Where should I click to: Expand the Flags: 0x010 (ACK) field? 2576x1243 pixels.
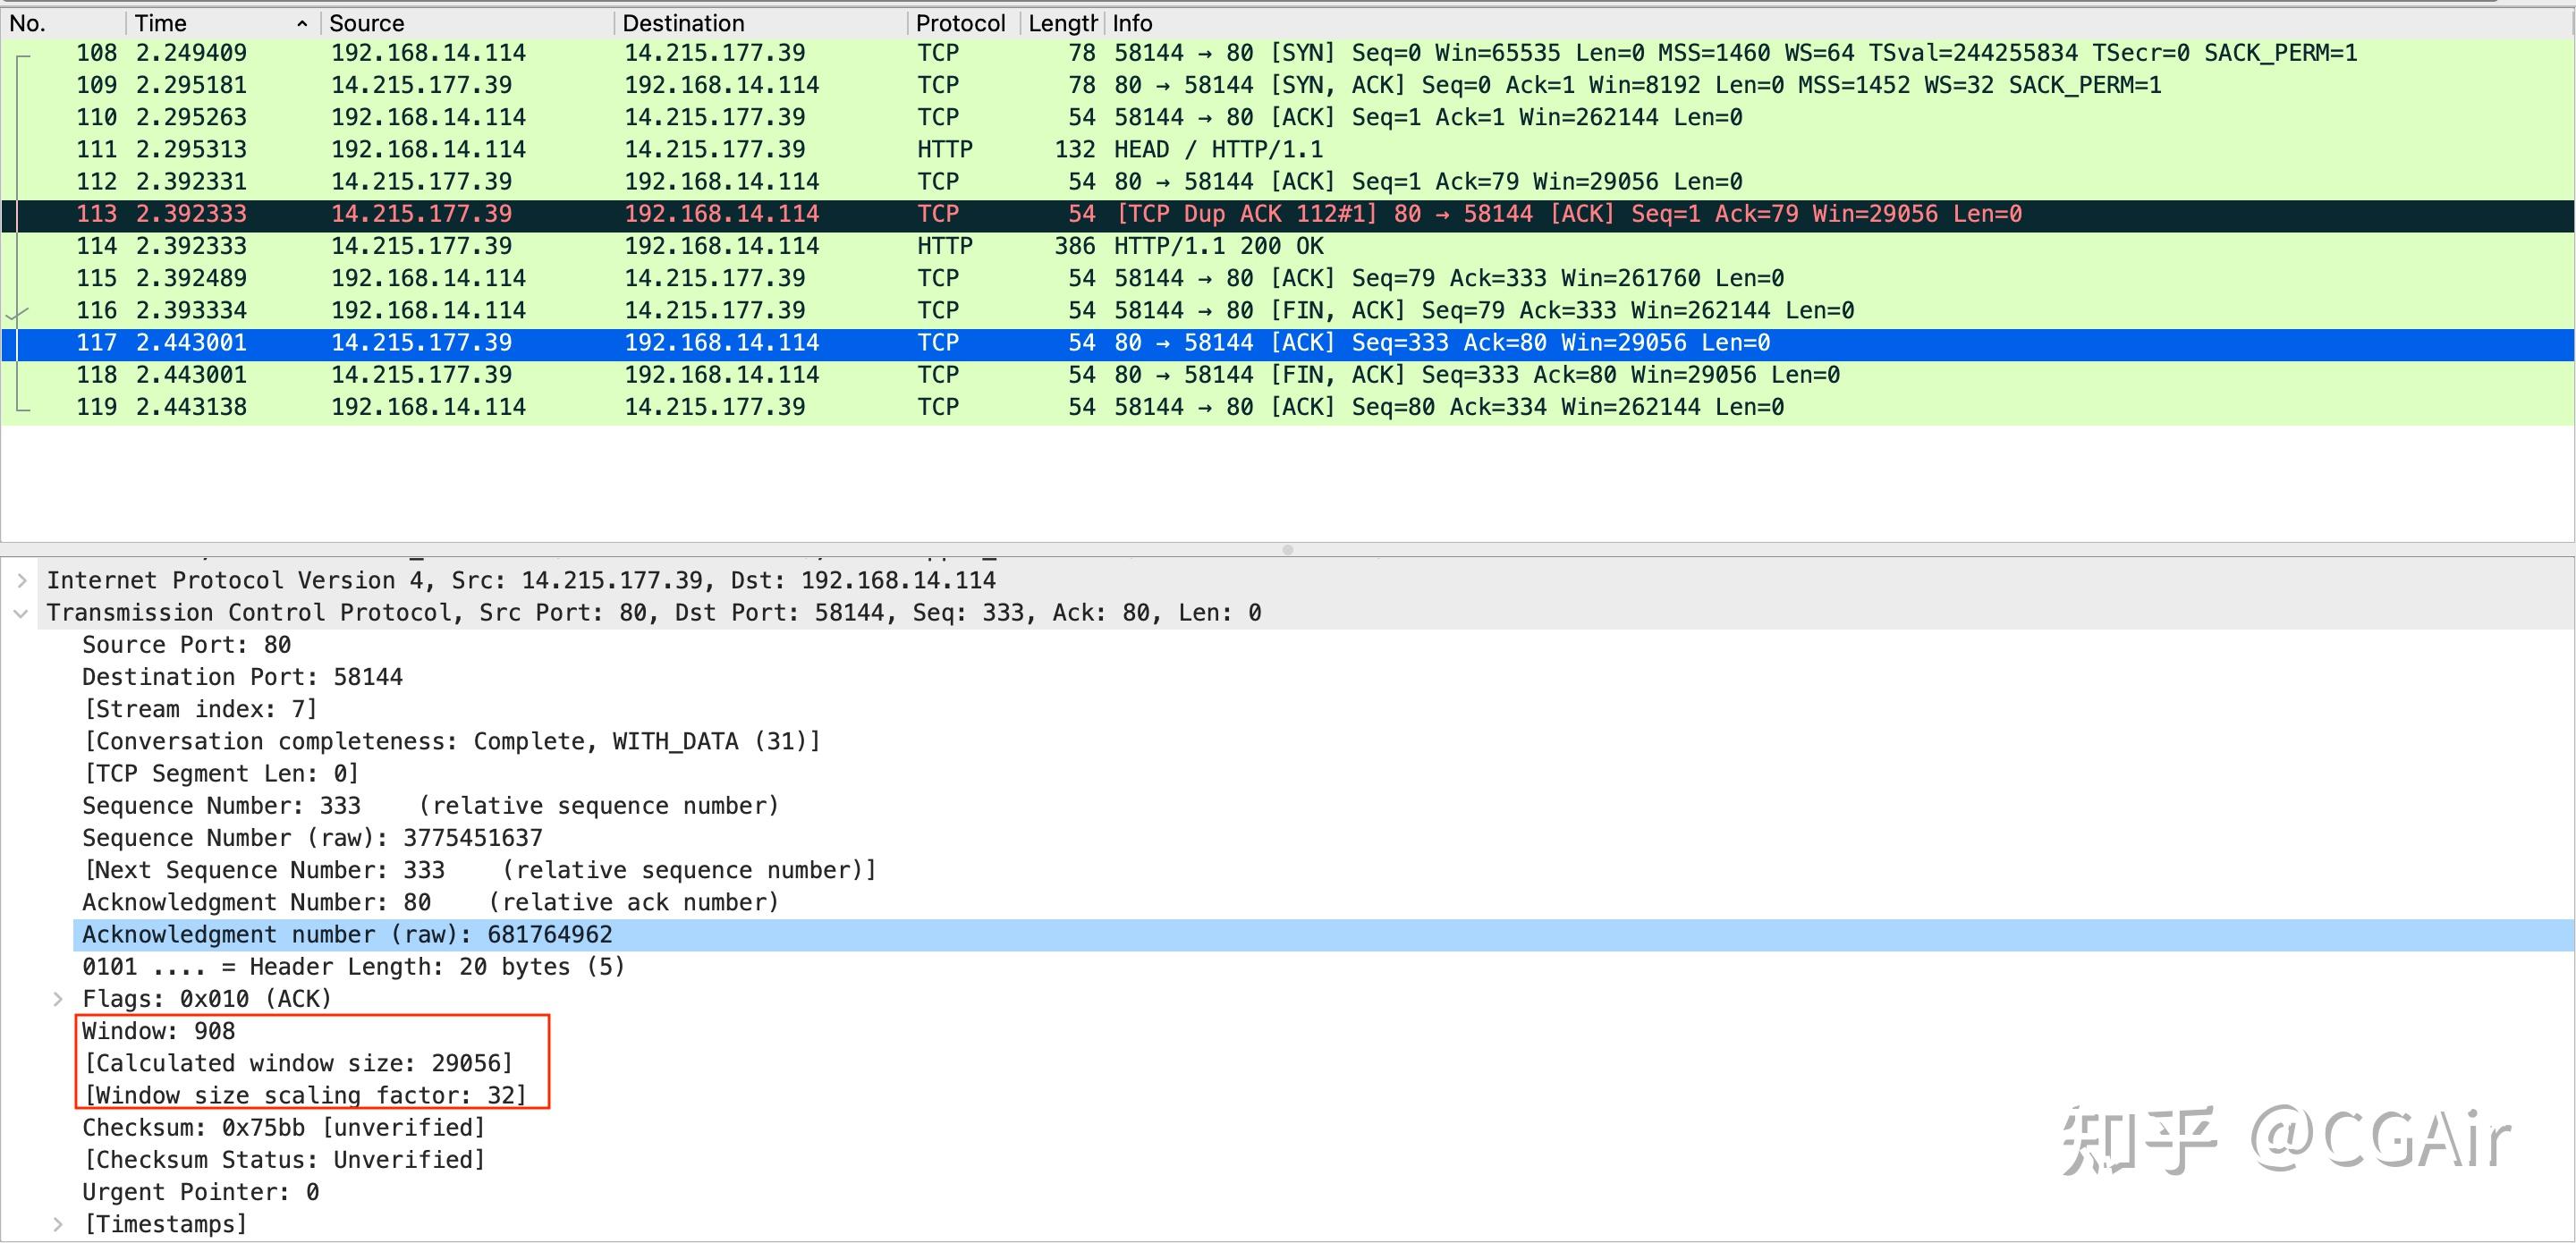(x=57, y=998)
